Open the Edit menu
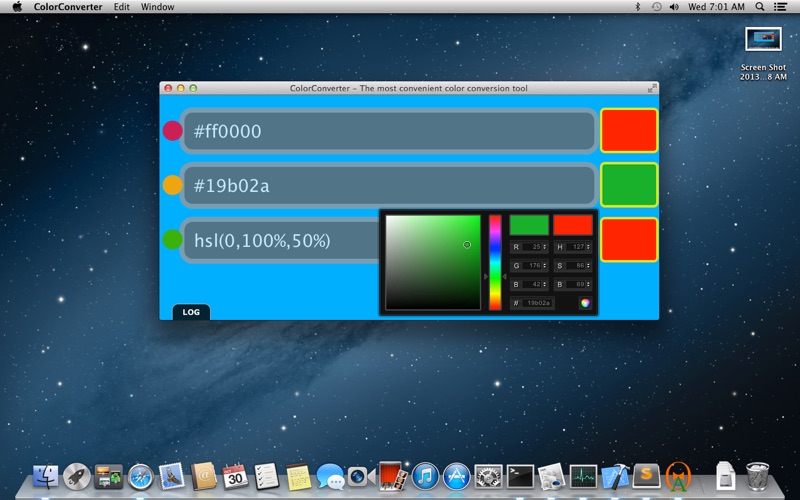The height and width of the screenshot is (500, 800). click(121, 7)
